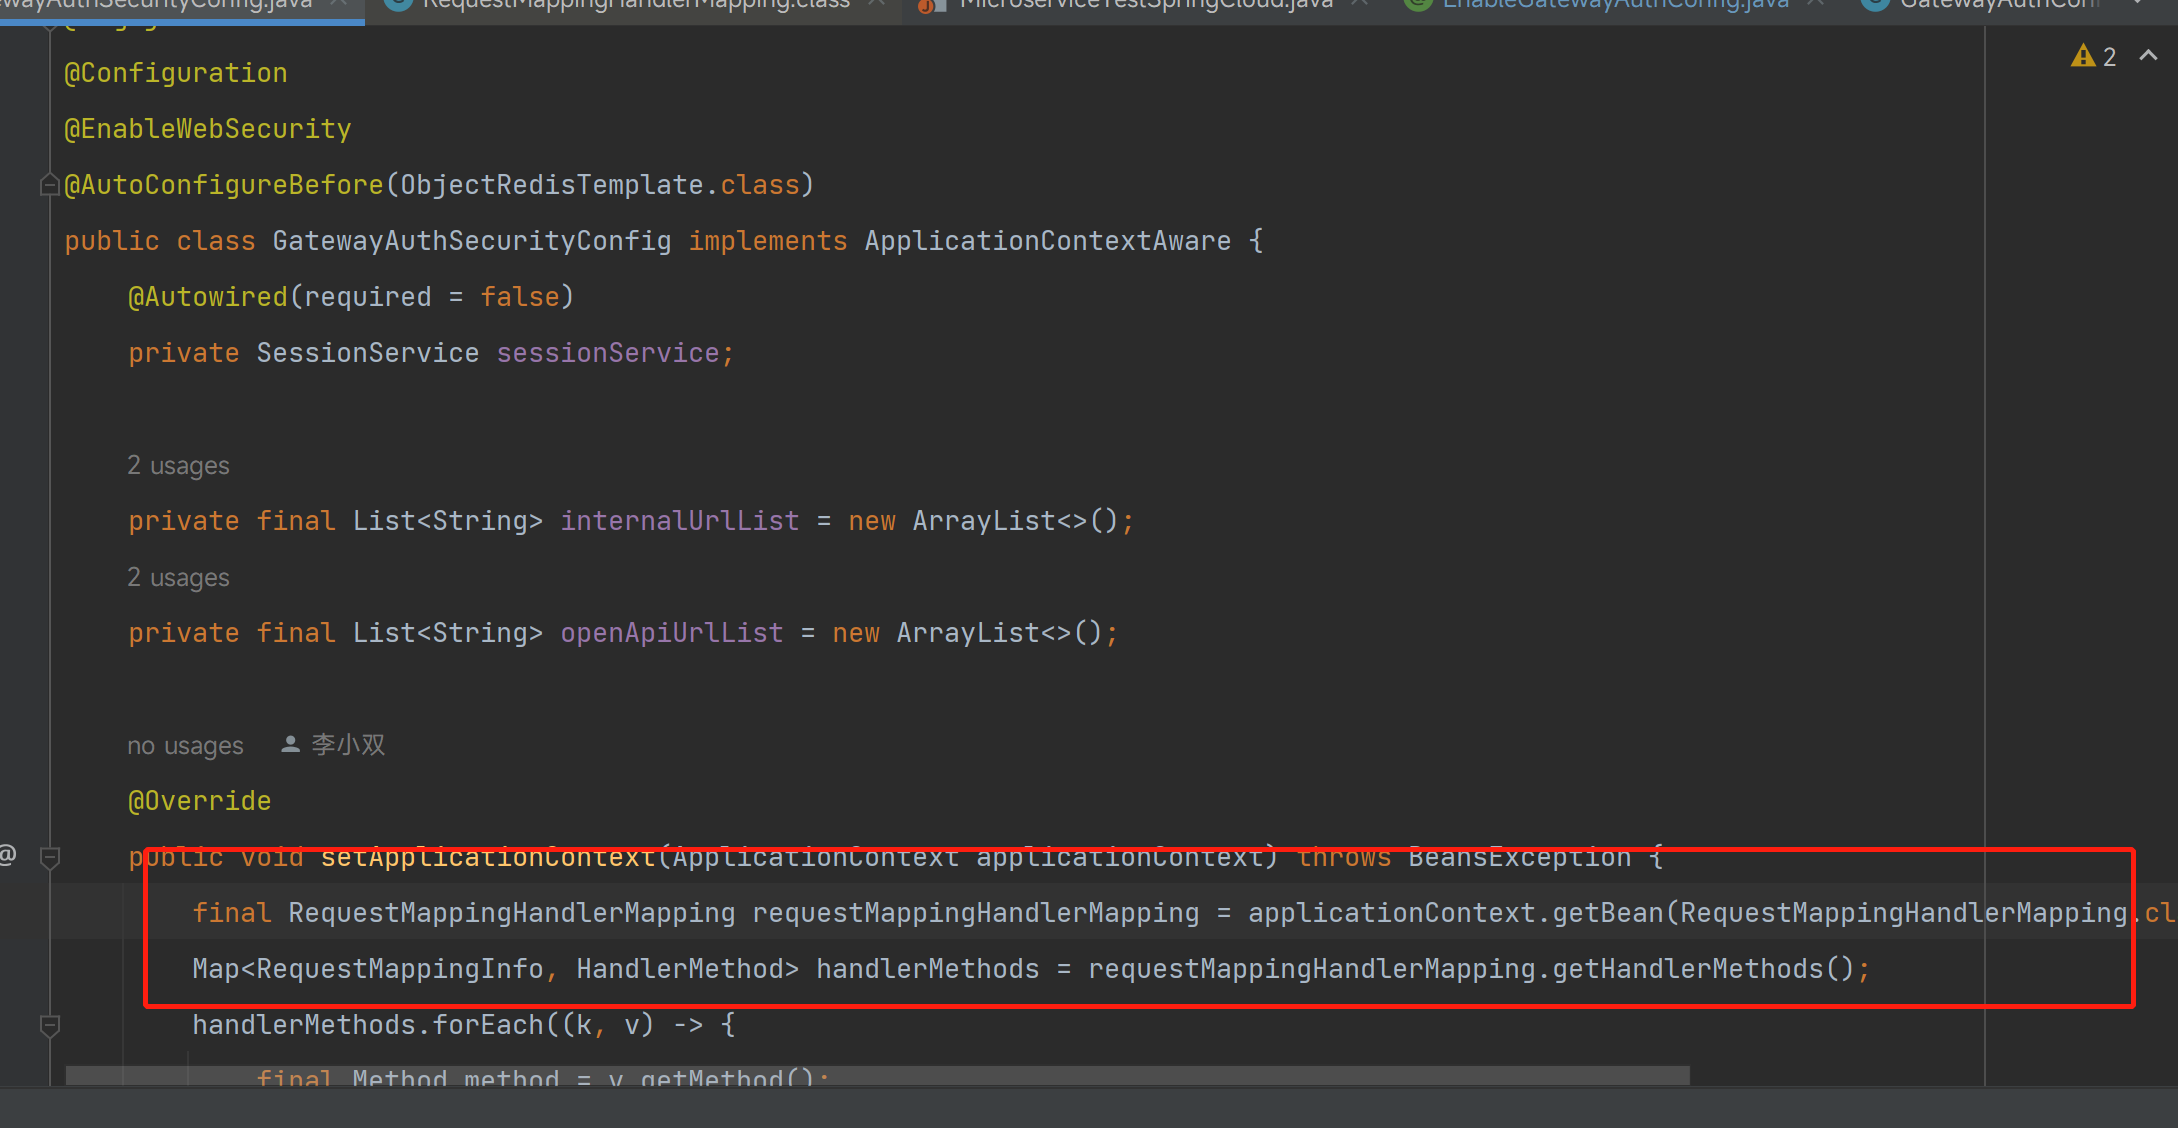Click the annotation icon beside setApplicationContext

click(x=8, y=856)
